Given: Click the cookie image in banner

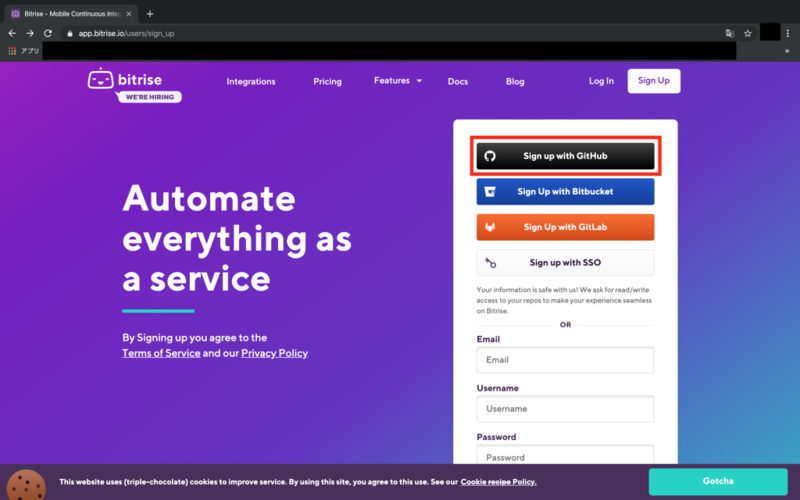Looking at the screenshot, I should click(26, 485).
